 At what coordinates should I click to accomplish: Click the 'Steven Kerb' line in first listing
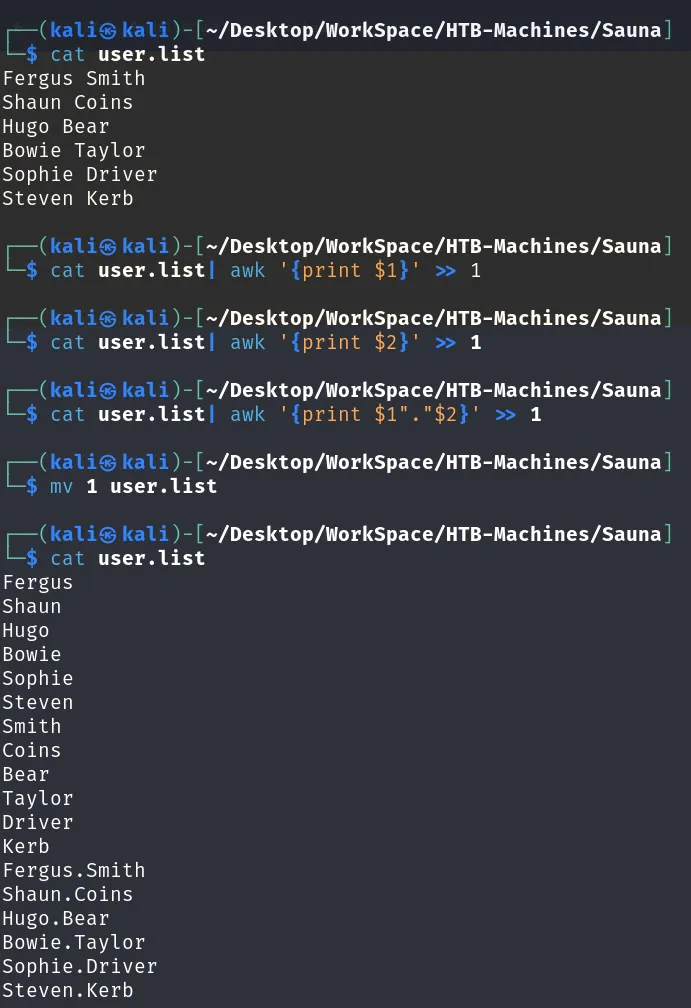[68, 199]
